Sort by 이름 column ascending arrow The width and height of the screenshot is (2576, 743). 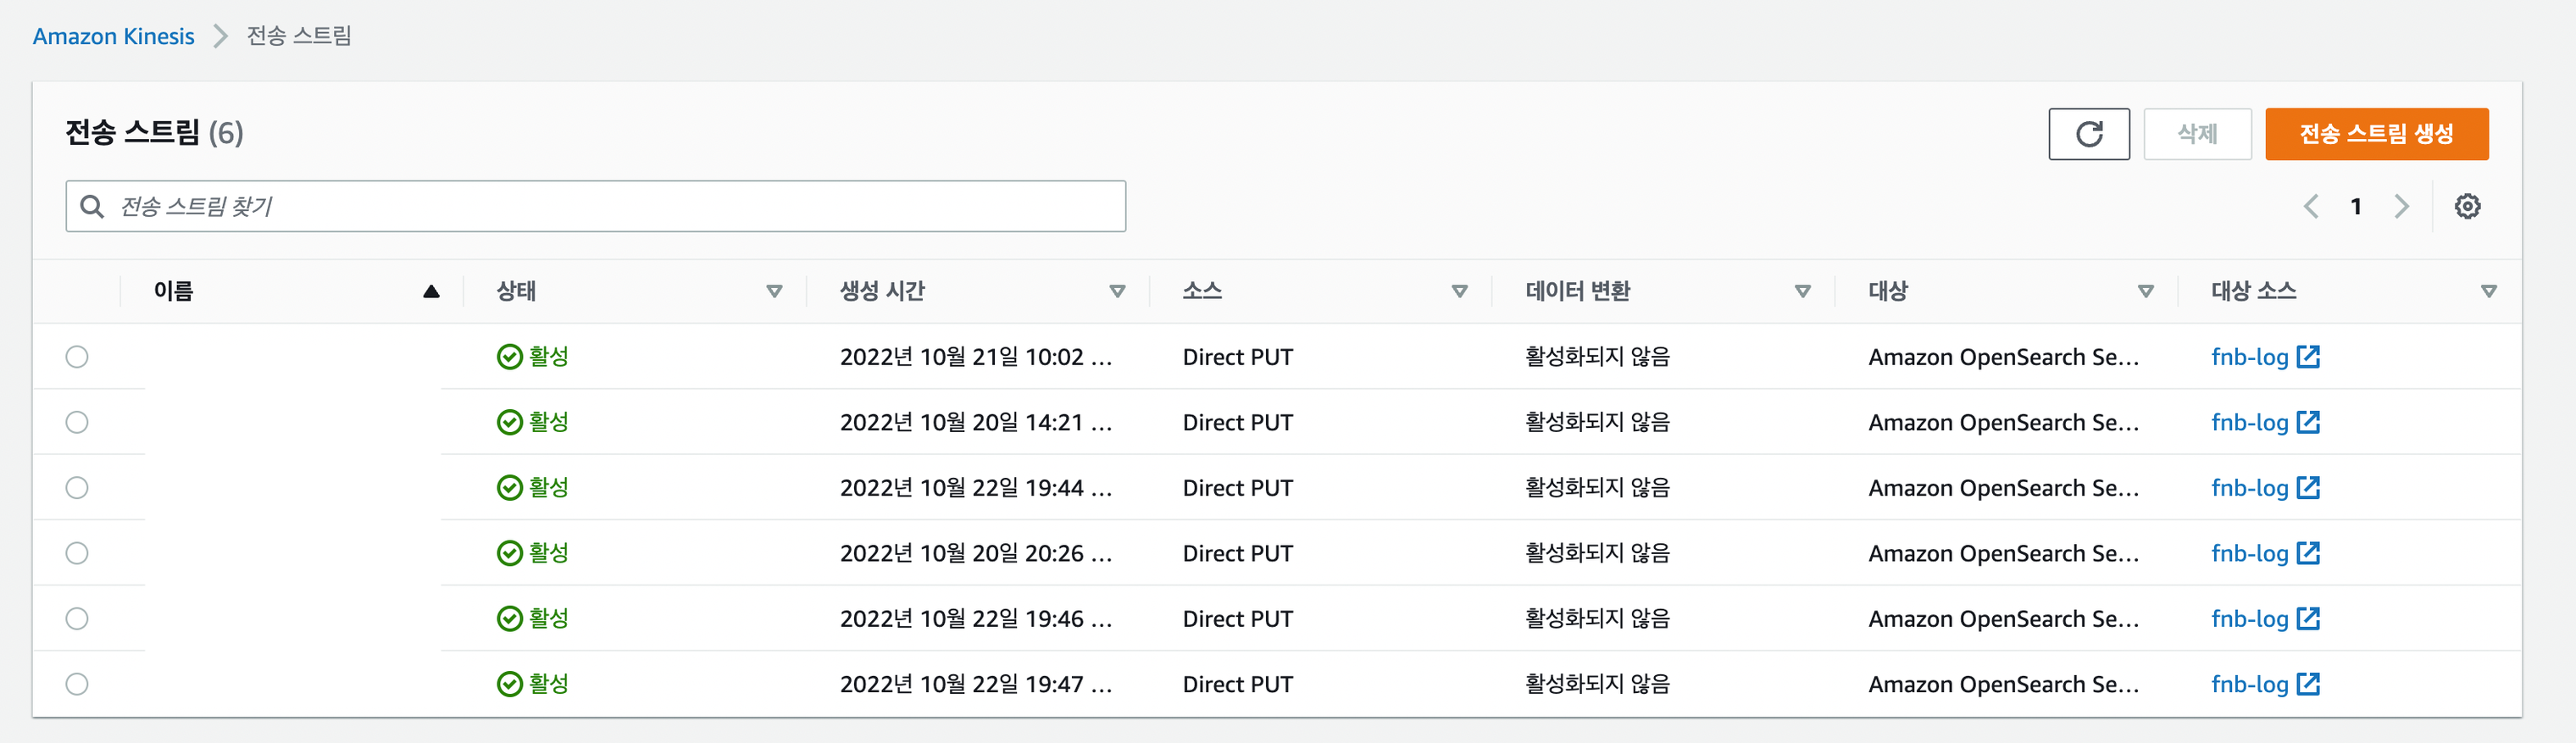(431, 291)
